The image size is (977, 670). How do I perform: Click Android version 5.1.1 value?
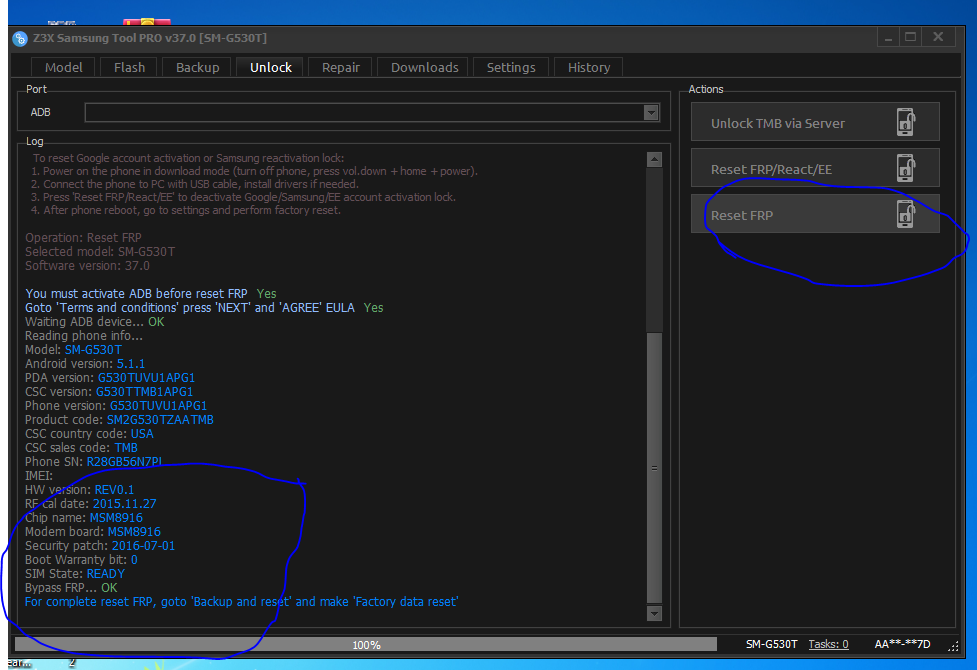pos(131,364)
